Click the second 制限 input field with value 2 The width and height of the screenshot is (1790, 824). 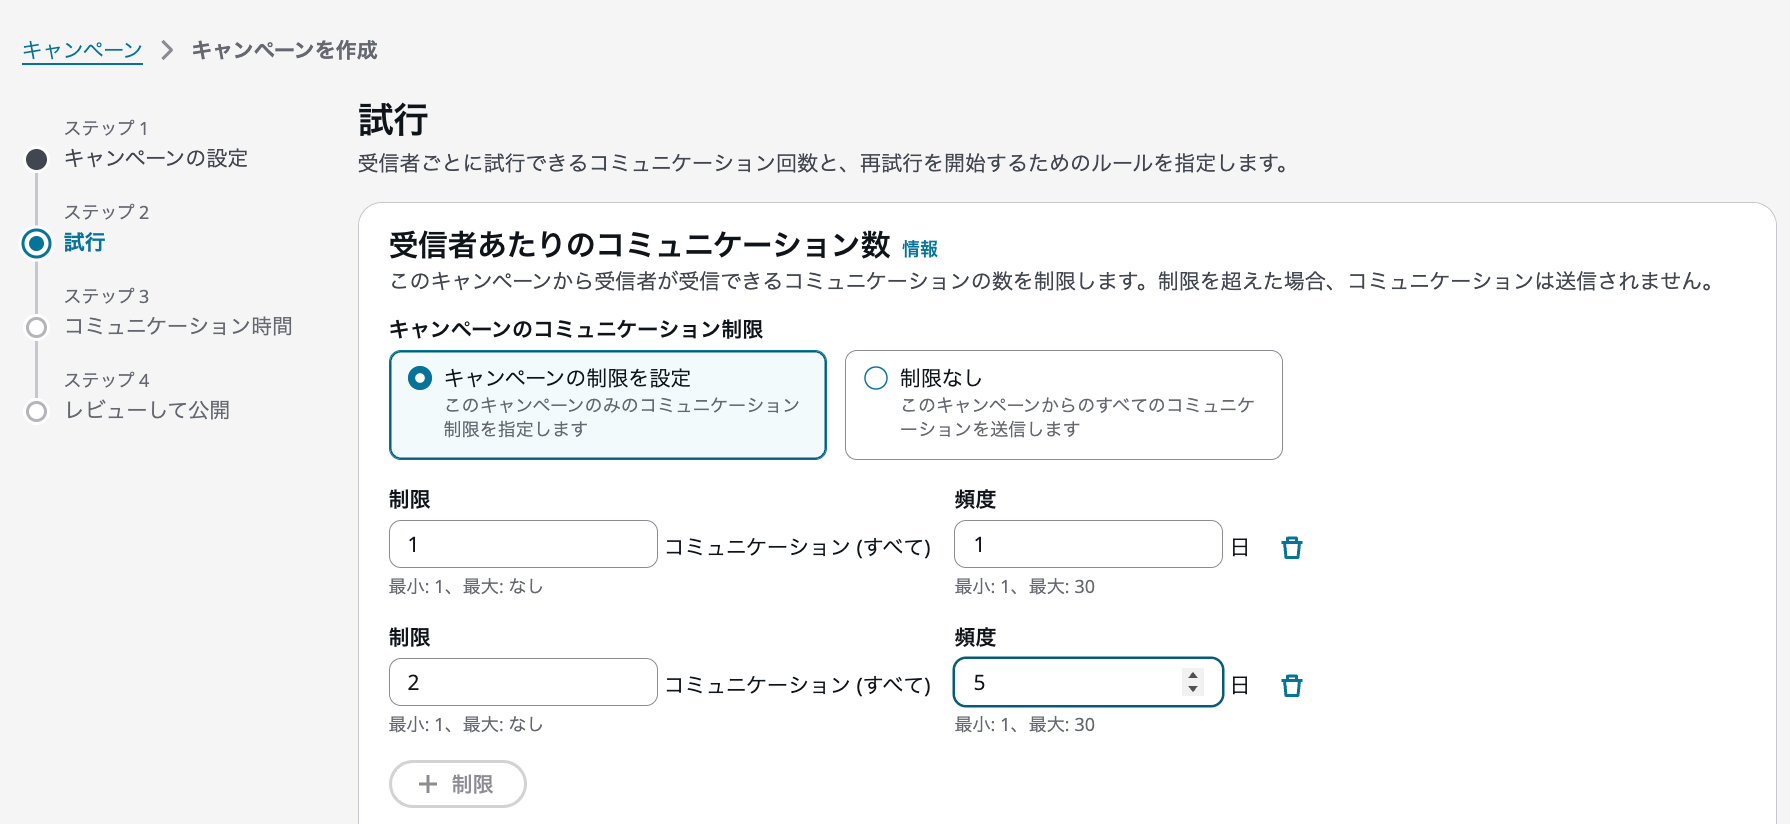click(x=523, y=682)
